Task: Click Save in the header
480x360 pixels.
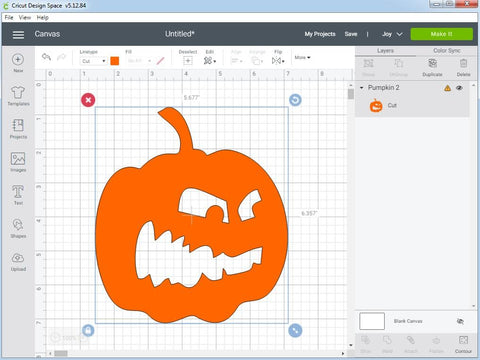Action: point(351,34)
